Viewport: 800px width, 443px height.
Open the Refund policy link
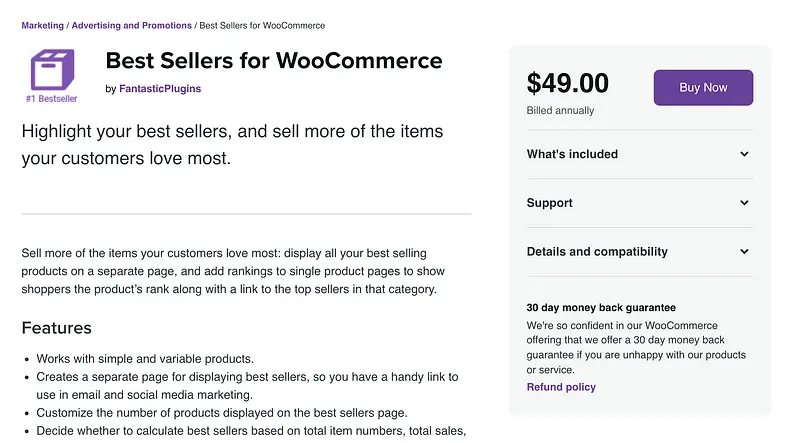click(561, 387)
